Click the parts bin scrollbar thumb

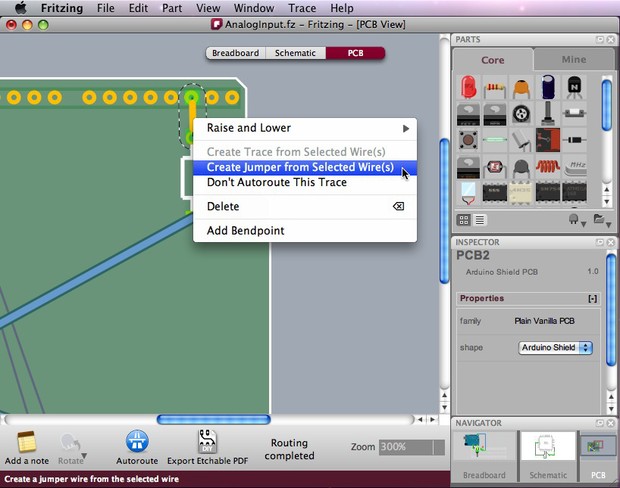[607, 105]
